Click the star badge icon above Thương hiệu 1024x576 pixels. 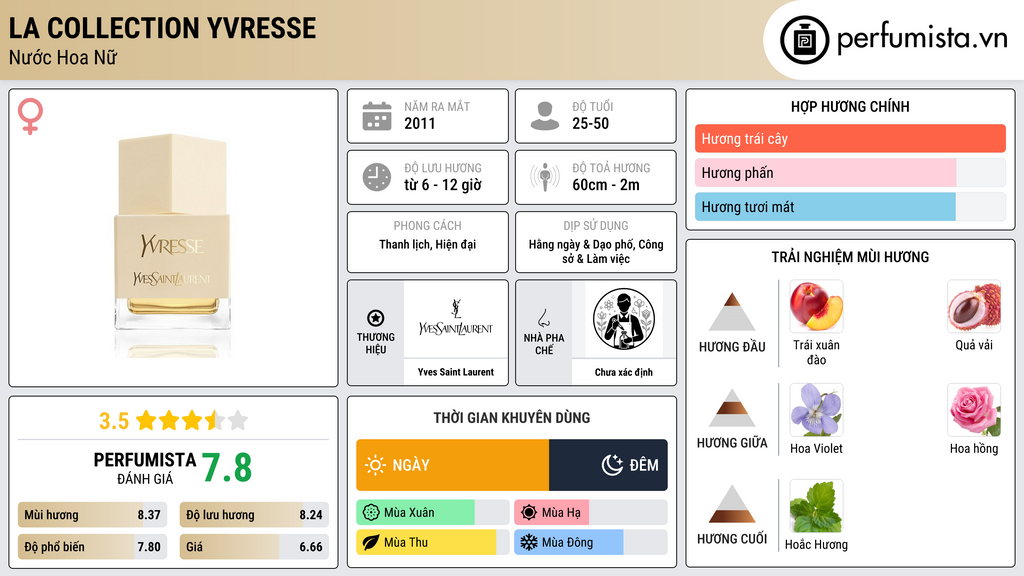(x=376, y=318)
